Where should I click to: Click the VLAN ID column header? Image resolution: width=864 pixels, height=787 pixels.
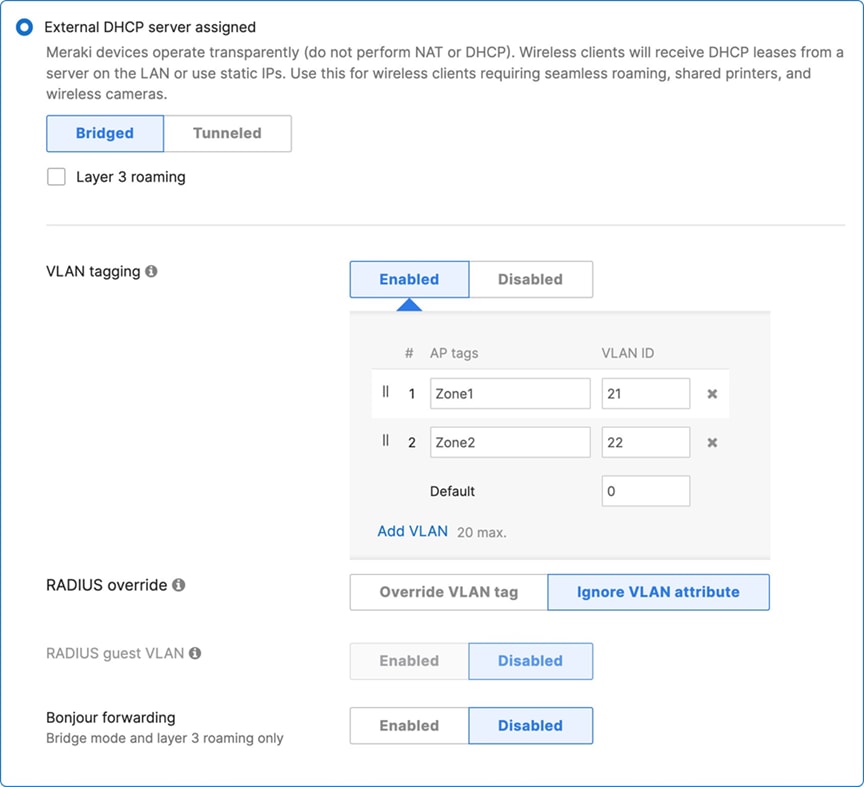click(x=628, y=353)
